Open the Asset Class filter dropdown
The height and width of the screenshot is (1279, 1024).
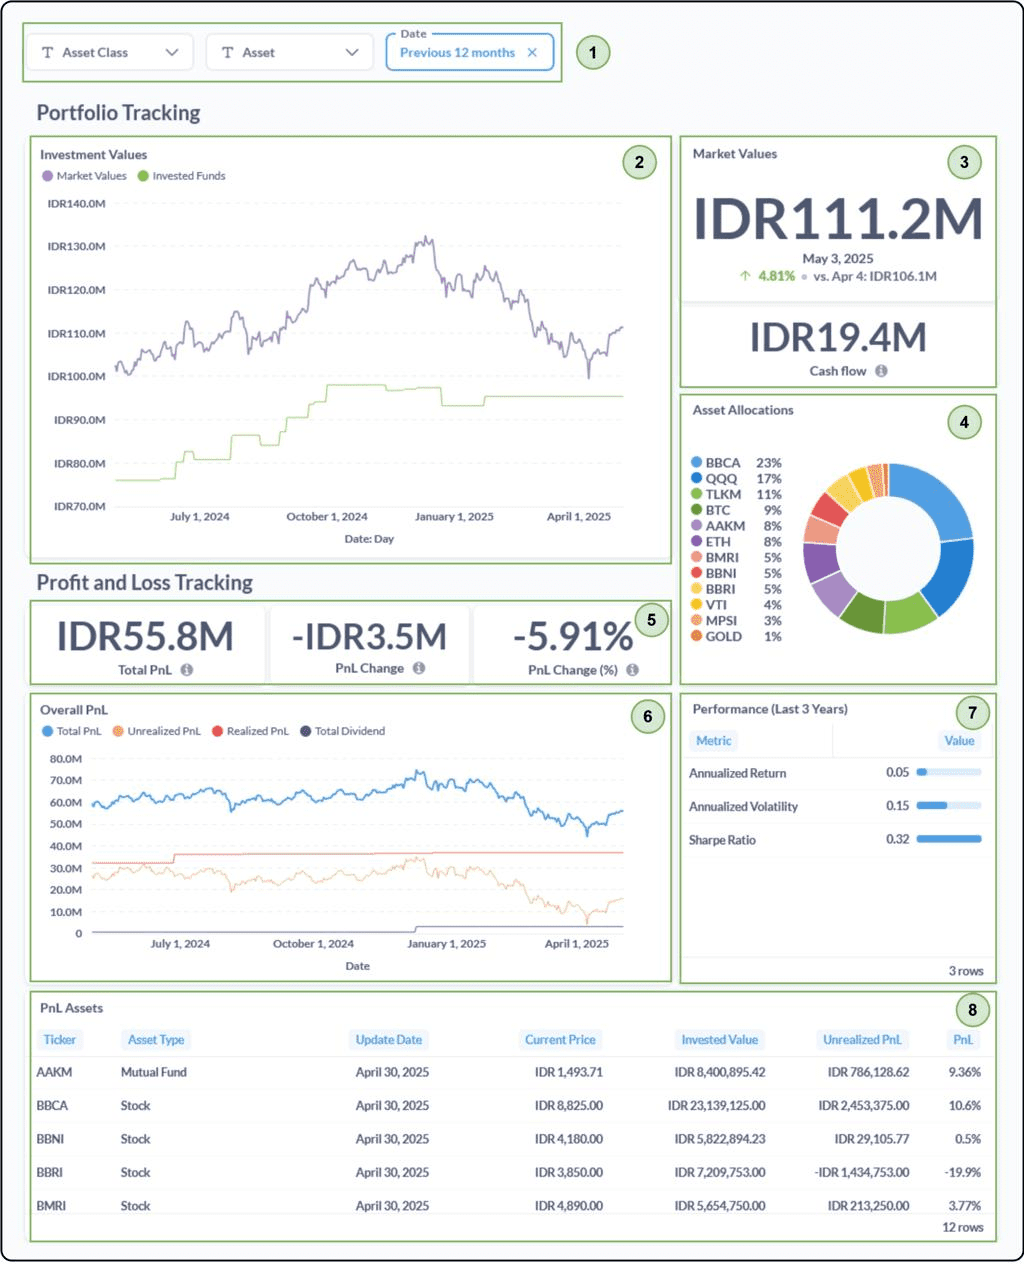[x=109, y=52]
